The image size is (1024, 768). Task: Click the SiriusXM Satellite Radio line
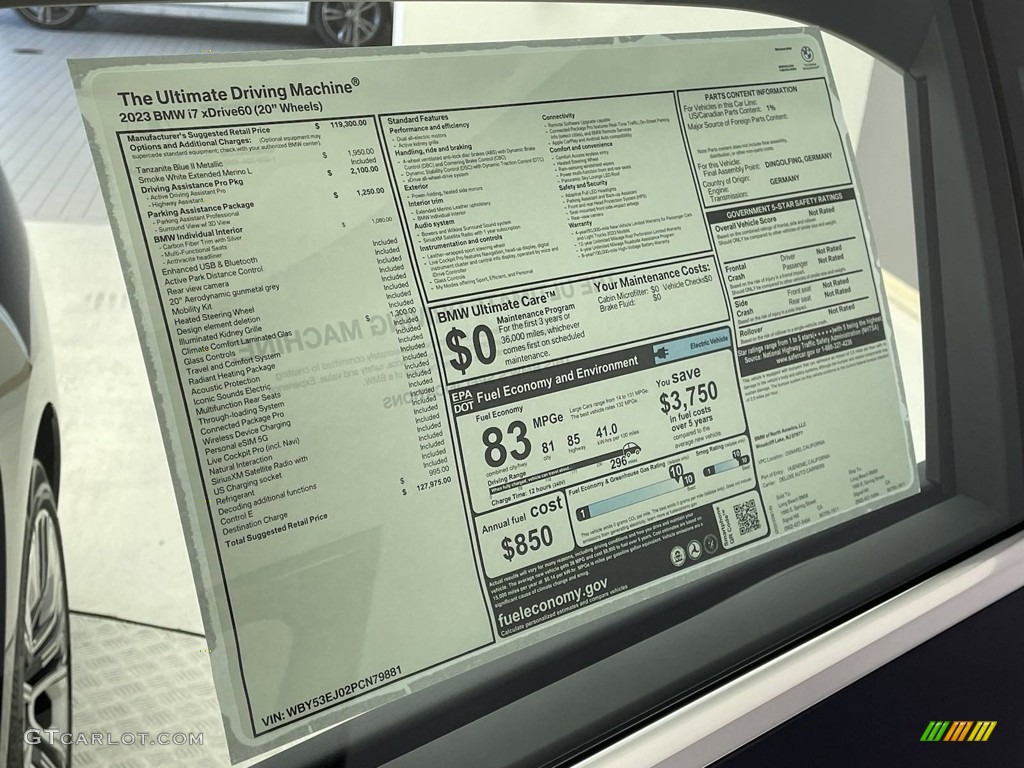[260, 471]
